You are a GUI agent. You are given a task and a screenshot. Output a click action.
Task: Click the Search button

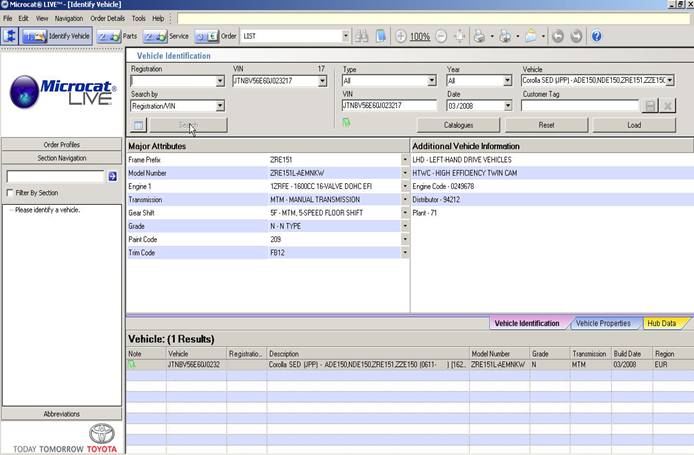pyautogui.click(x=189, y=125)
